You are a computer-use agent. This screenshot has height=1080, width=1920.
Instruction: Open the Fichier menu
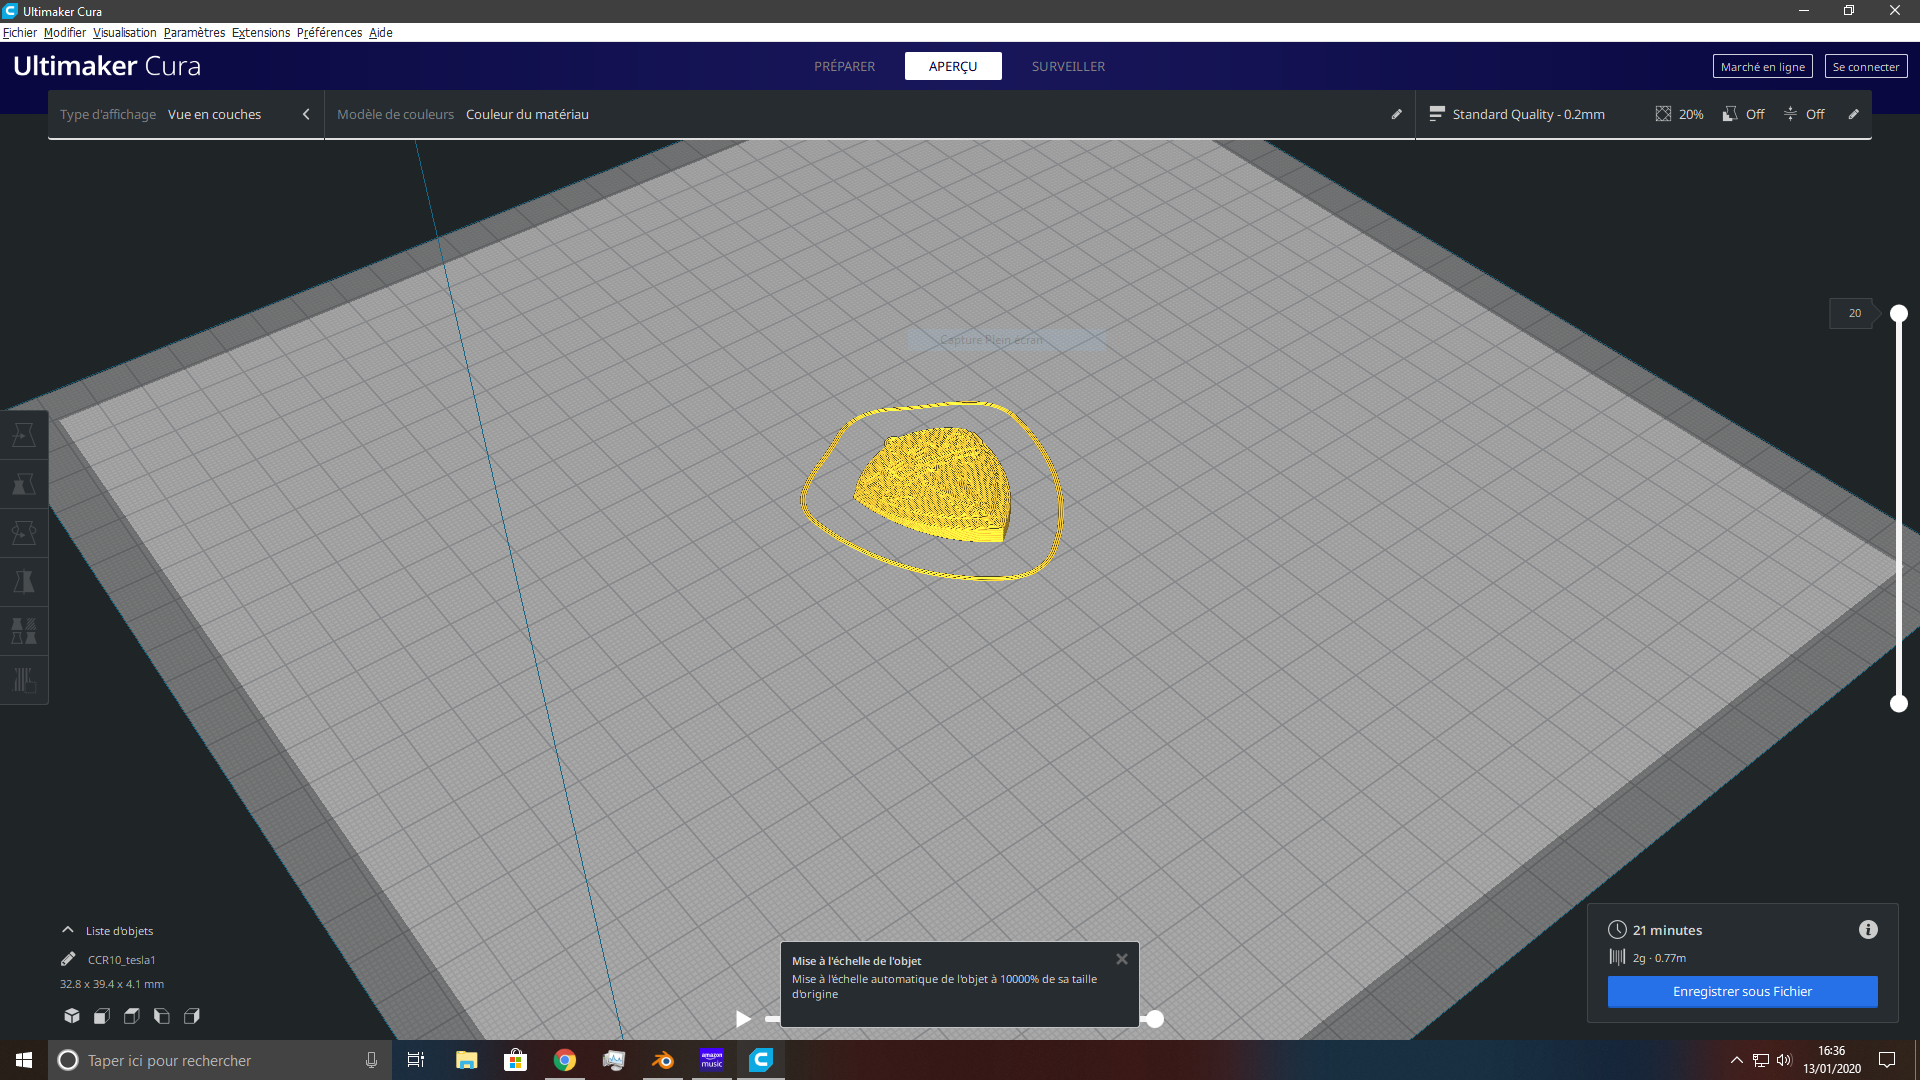20,33
